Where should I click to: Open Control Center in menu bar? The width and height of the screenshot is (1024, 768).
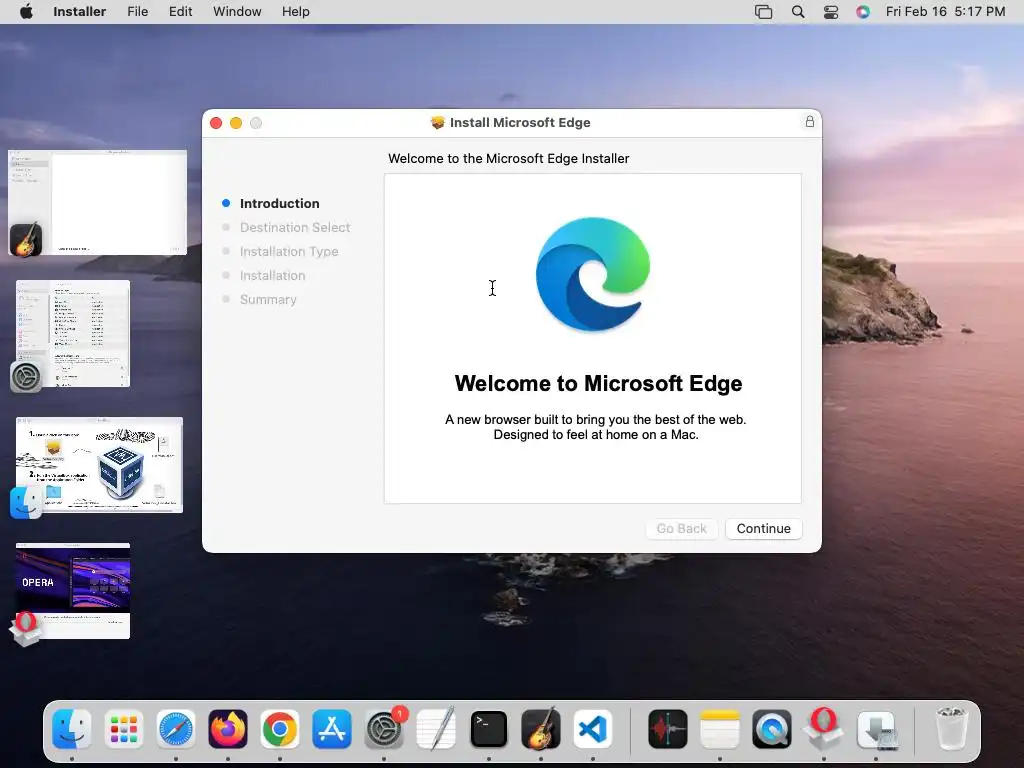[x=831, y=12]
